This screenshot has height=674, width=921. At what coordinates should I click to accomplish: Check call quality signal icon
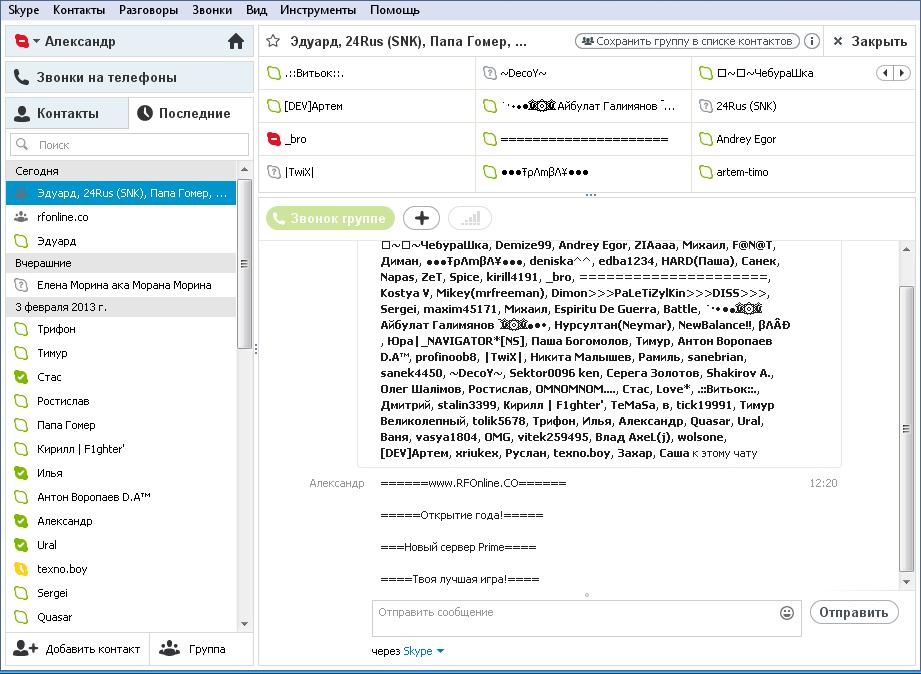(470, 218)
